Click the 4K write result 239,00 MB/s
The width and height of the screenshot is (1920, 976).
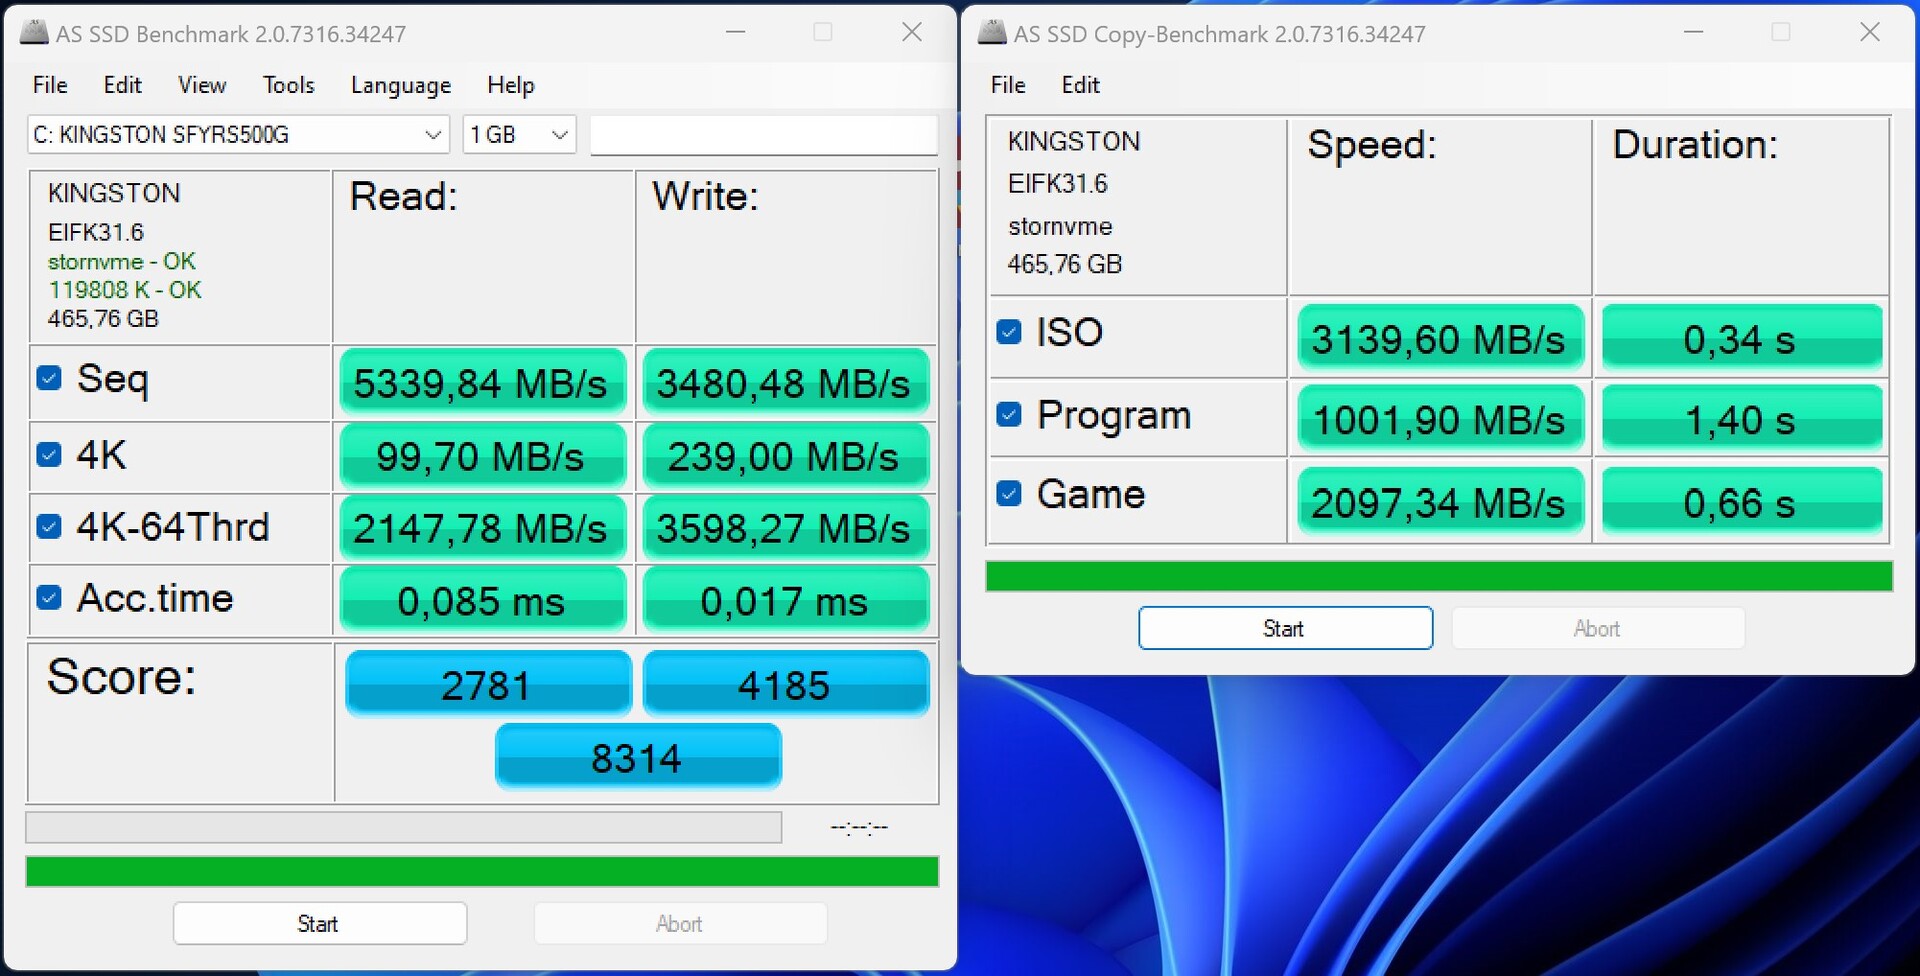(x=786, y=456)
